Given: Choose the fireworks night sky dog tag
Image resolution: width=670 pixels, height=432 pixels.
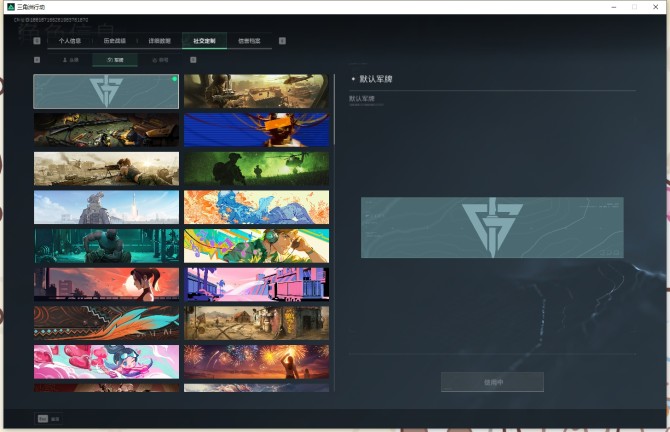Looking at the screenshot, I should [x=256, y=362].
